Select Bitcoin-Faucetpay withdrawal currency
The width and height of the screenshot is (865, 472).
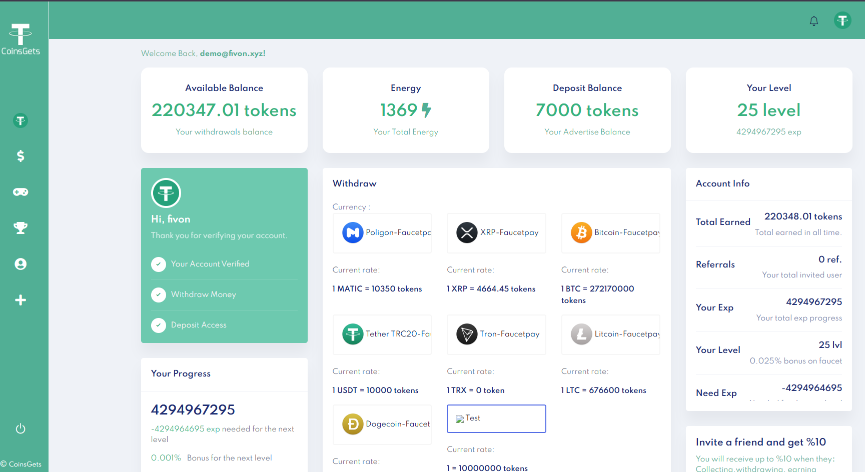point(610,233)
